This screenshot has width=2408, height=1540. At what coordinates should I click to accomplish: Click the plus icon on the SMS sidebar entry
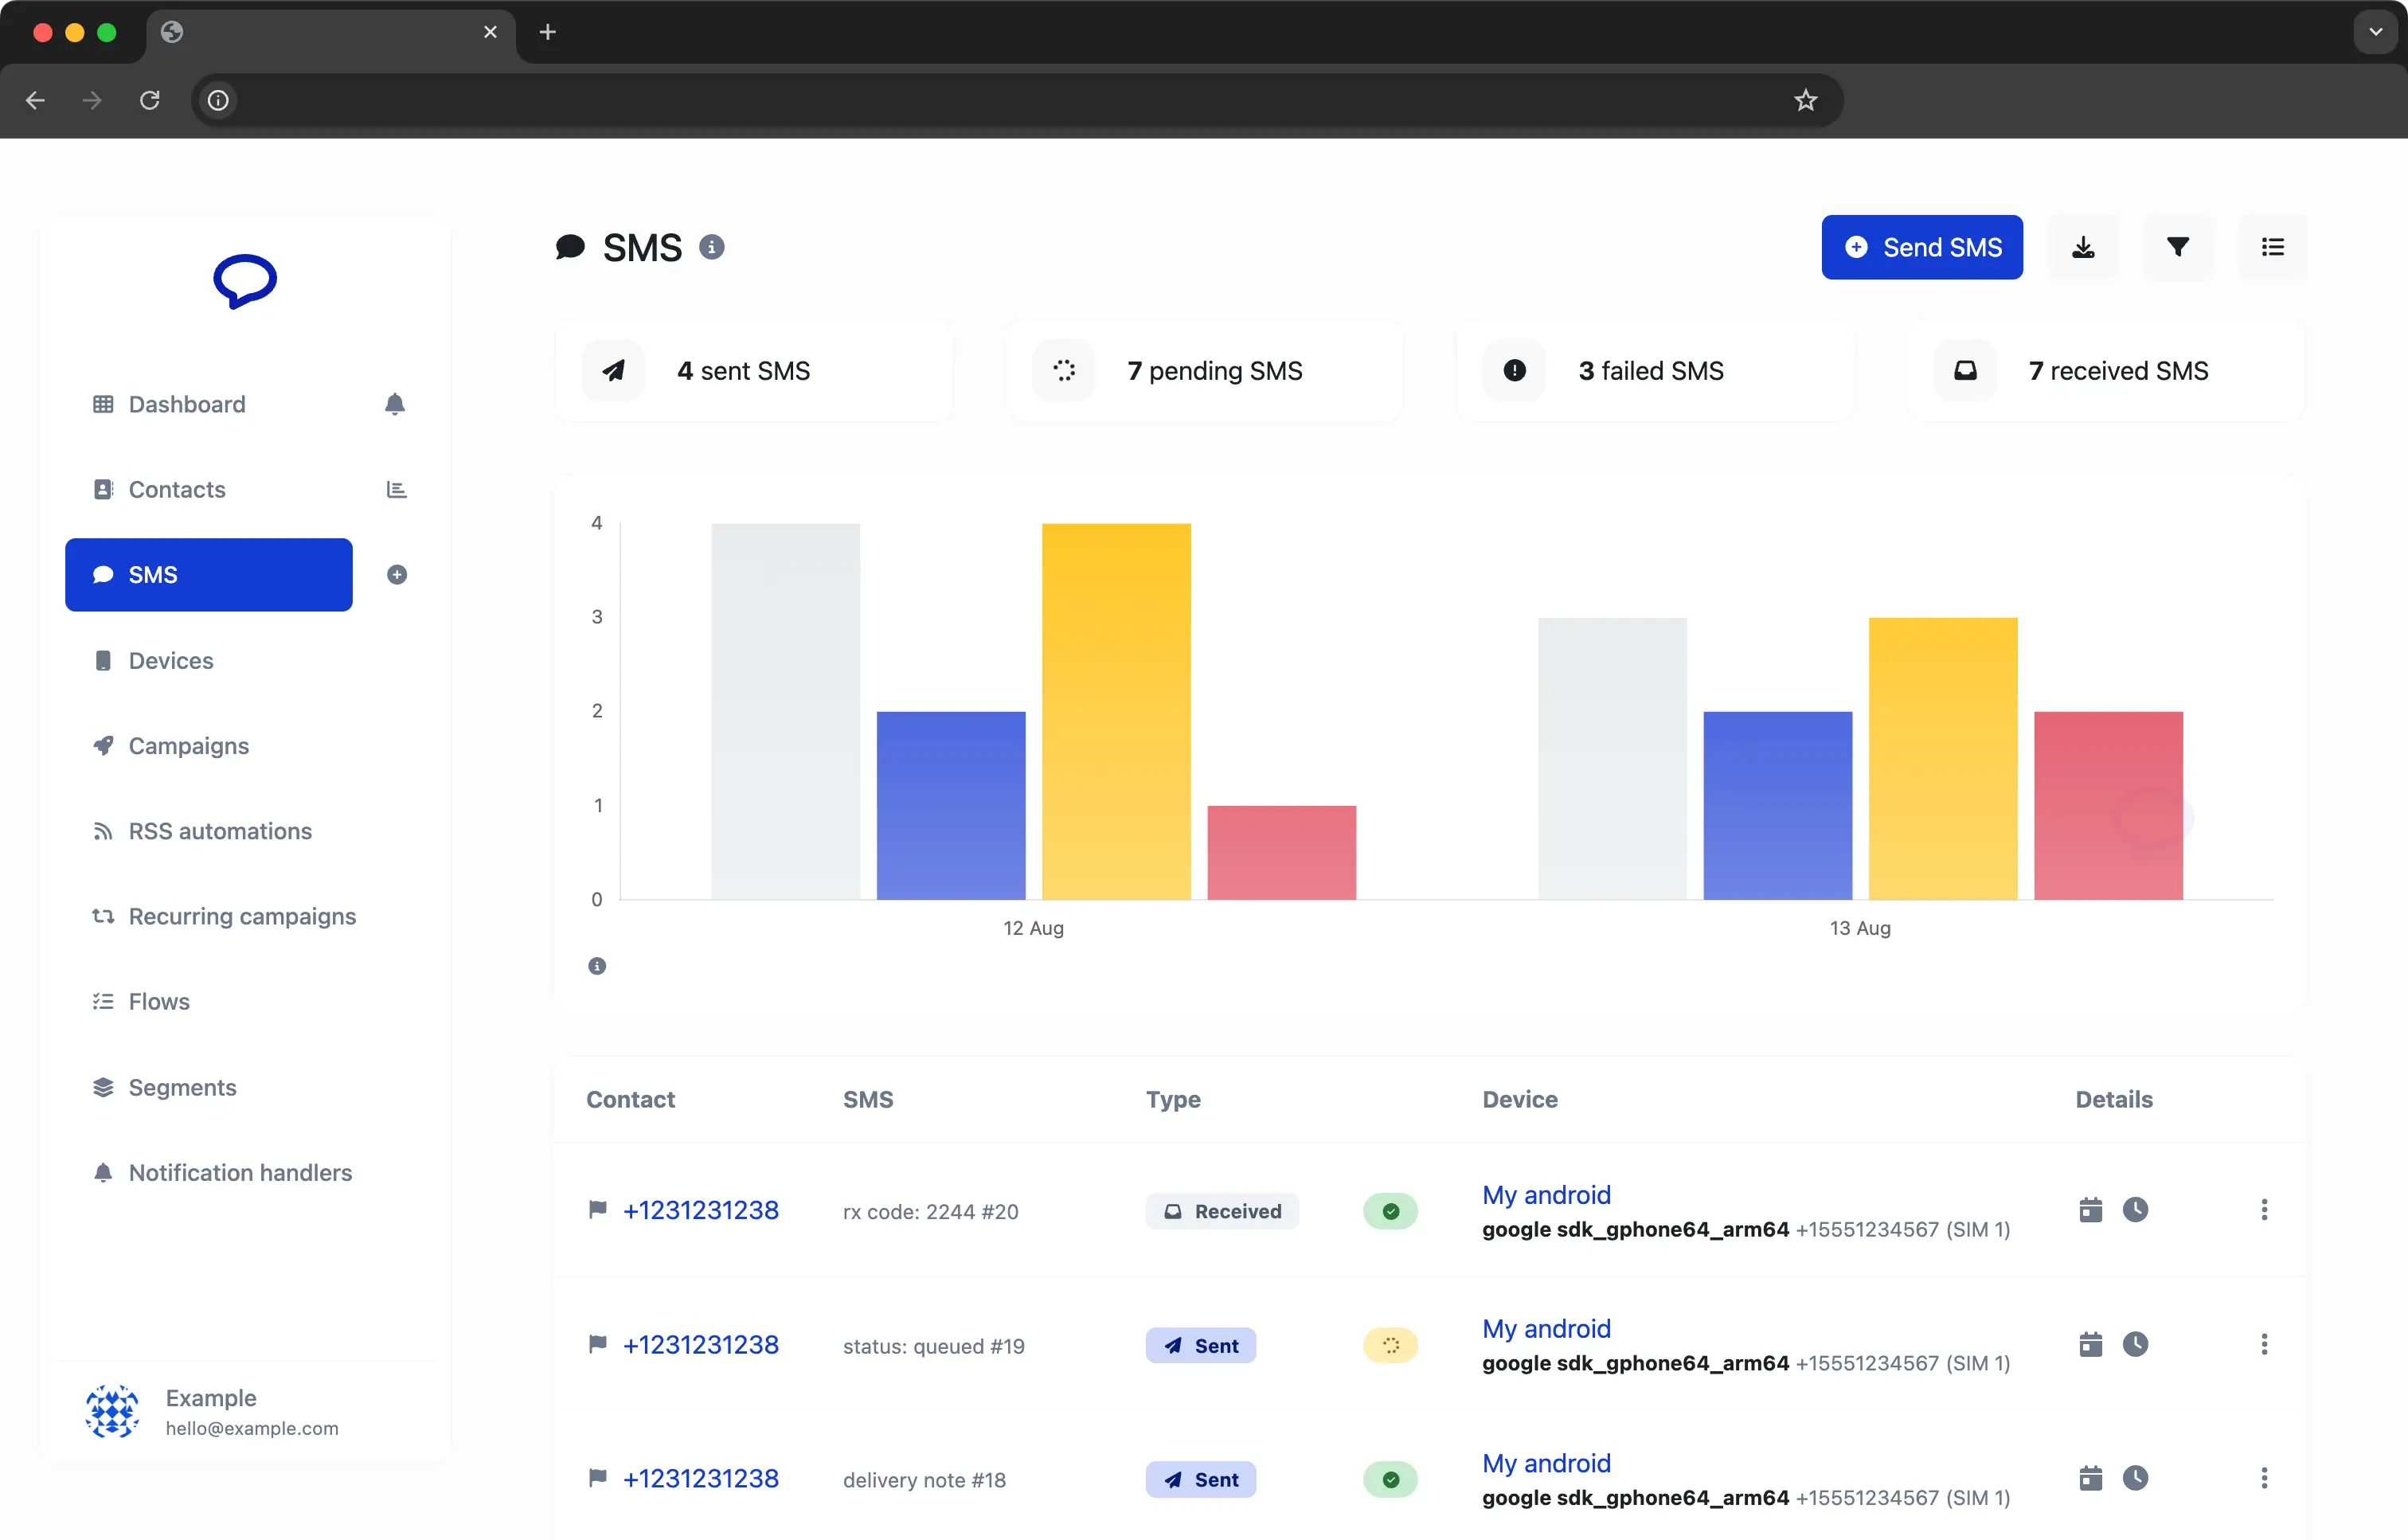[397, 575]
